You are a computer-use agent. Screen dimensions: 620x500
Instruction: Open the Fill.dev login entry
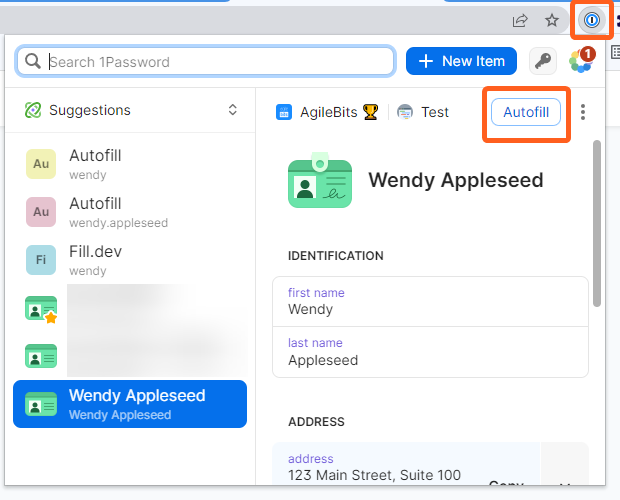click(x=130, y=260)
